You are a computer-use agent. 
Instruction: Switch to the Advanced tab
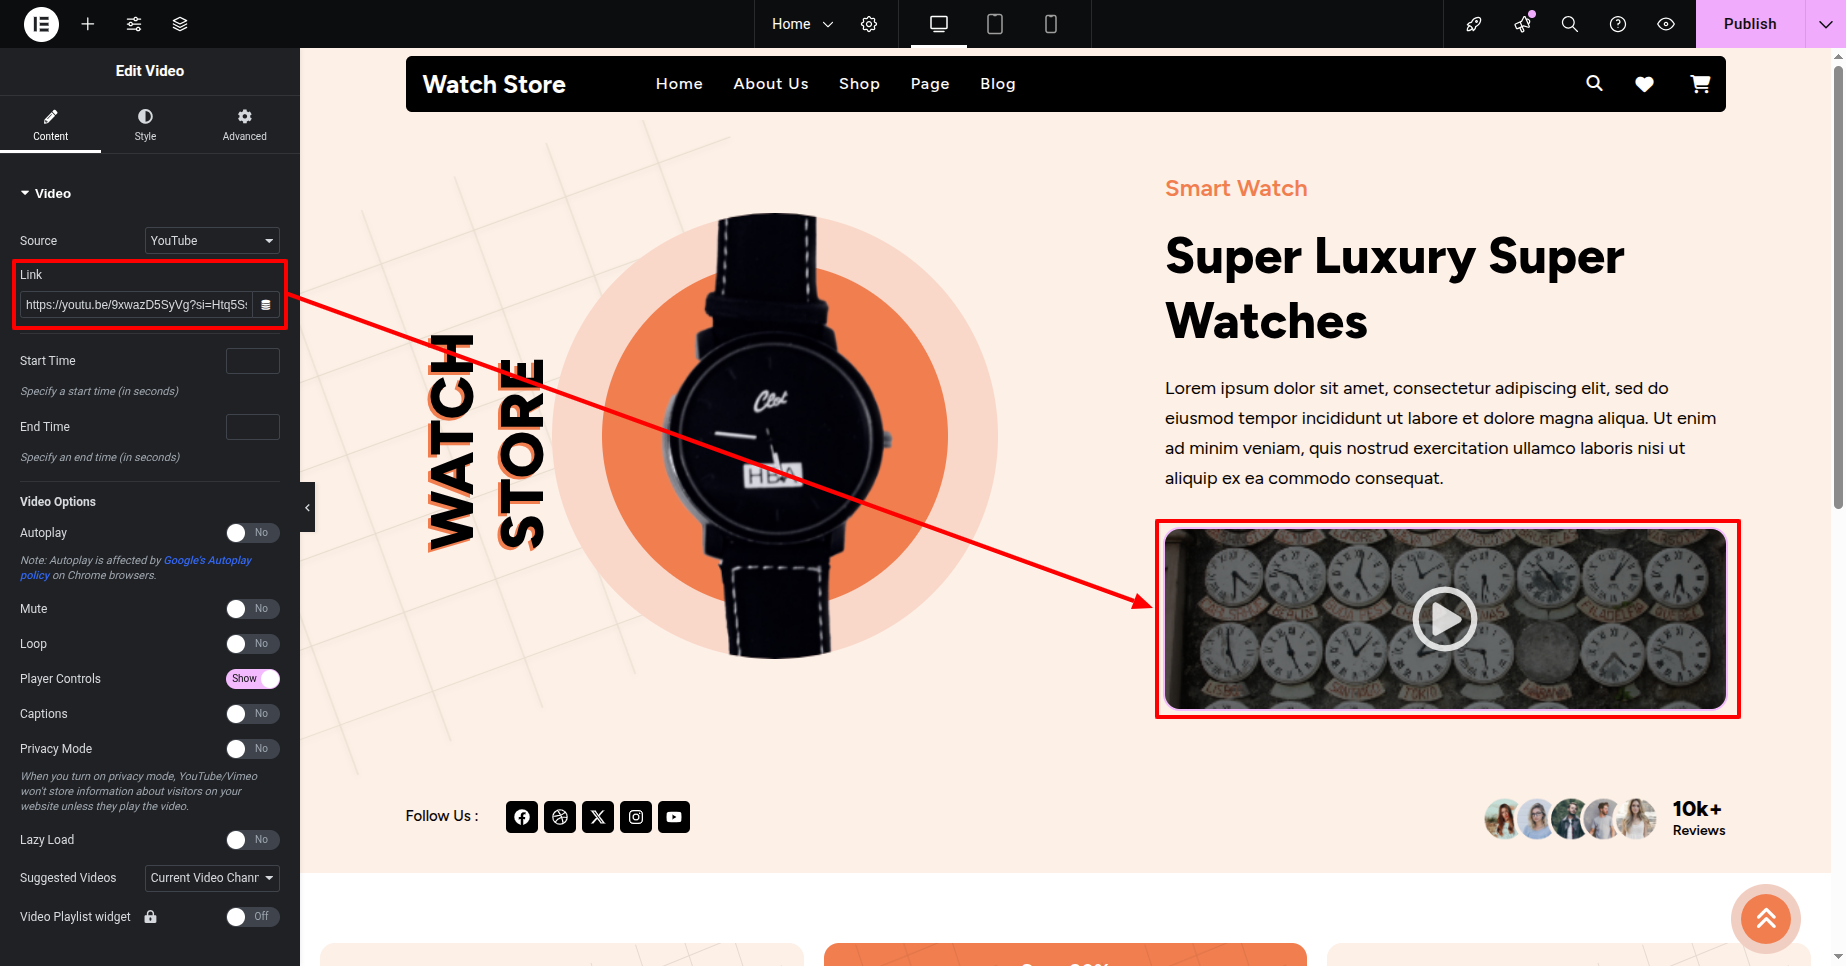pos(245,125)
